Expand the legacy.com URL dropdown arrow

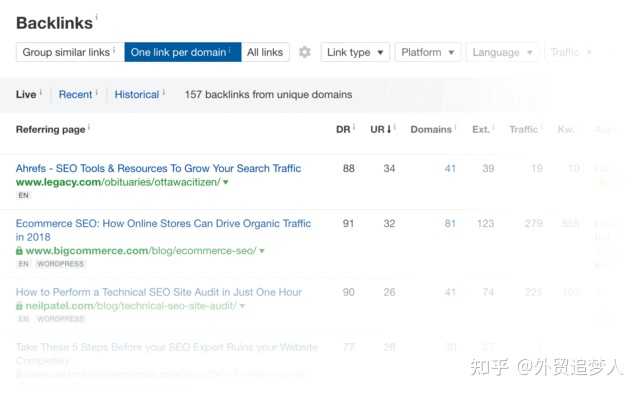click(226, 182)
